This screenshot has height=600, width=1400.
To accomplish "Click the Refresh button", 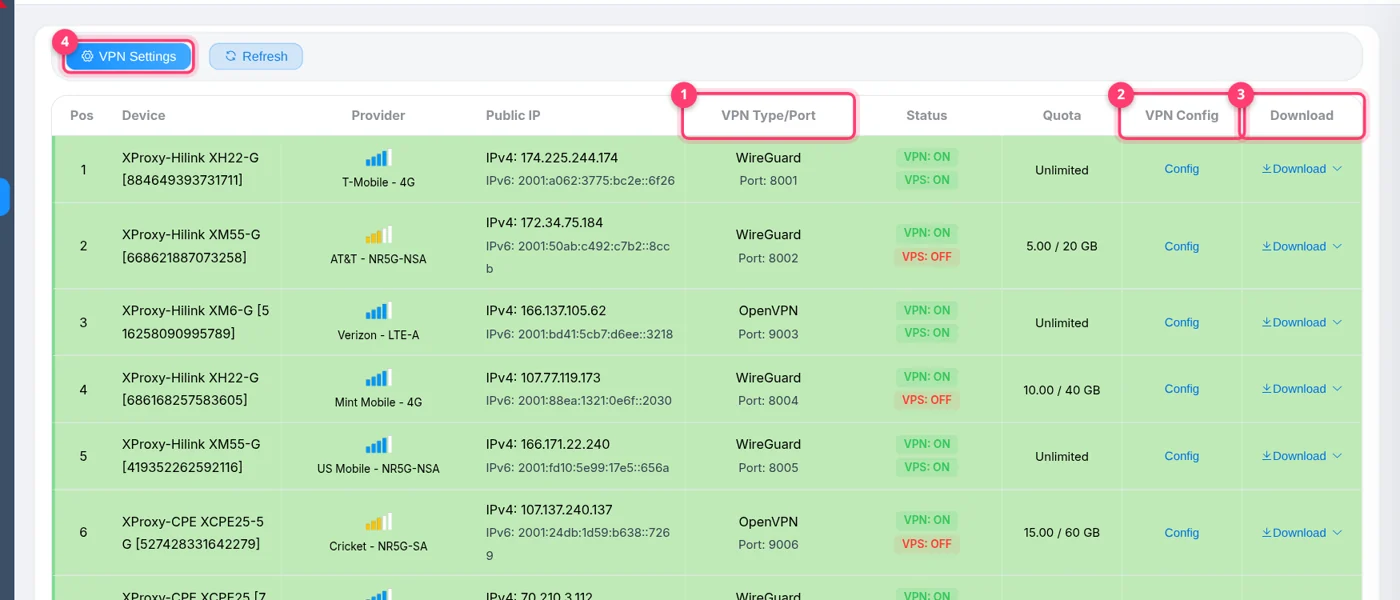I will coord(256,56).
